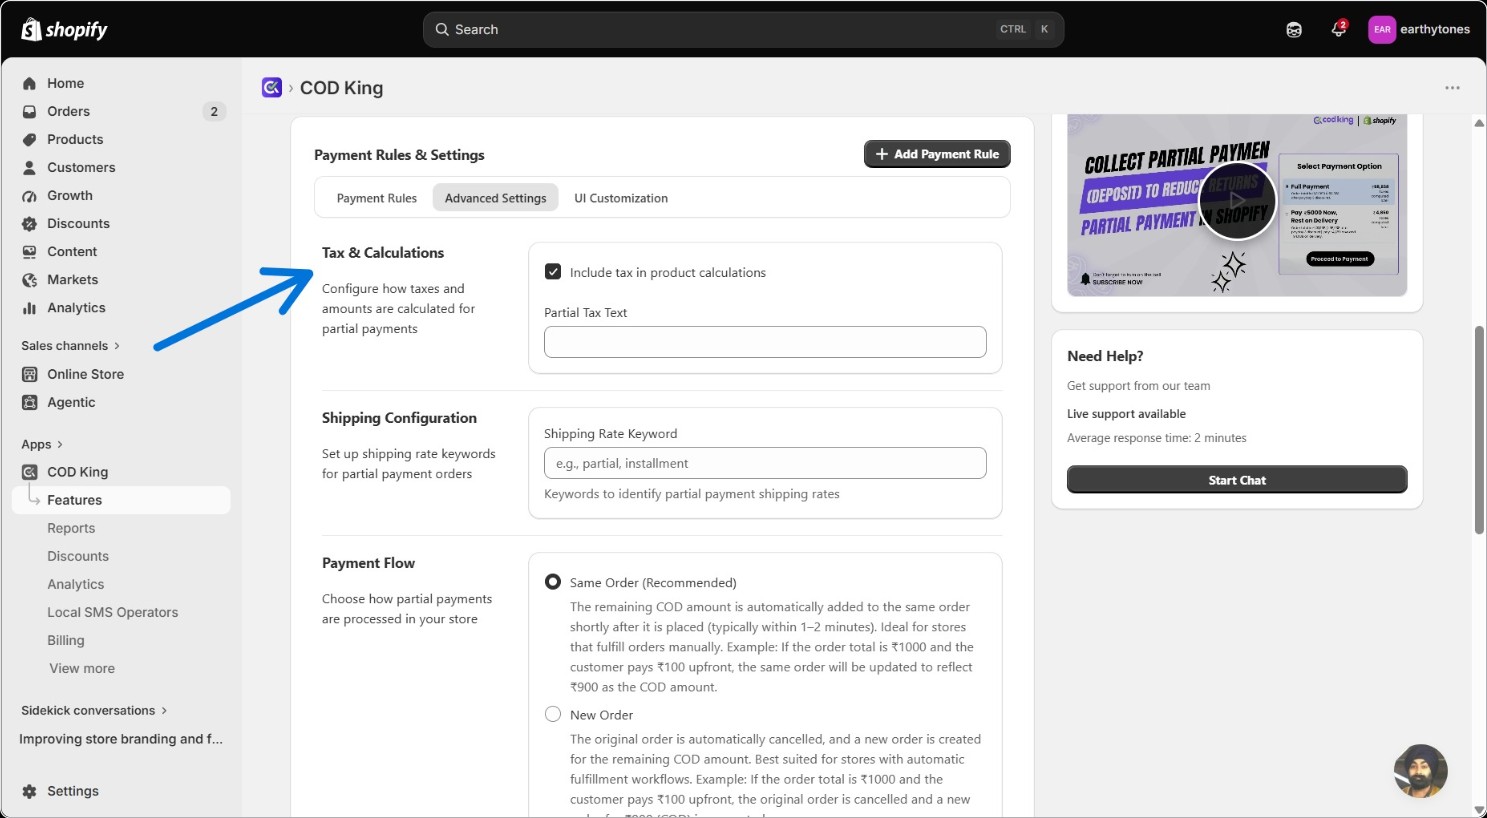
Task: Click the Content icon
Action: pos(30,251)
